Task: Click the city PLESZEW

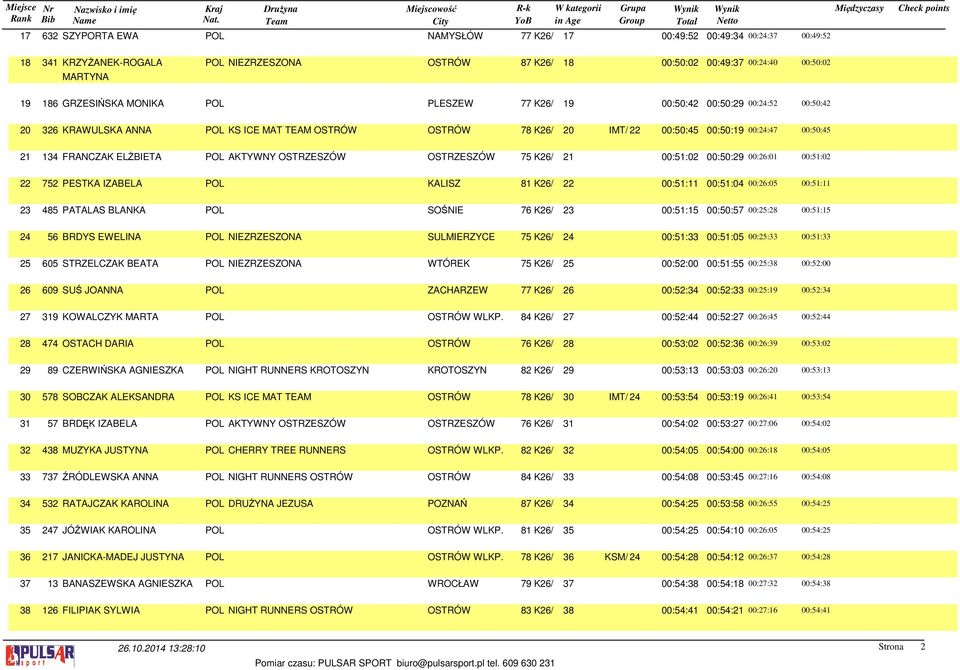Action: (x=450, y=104)
